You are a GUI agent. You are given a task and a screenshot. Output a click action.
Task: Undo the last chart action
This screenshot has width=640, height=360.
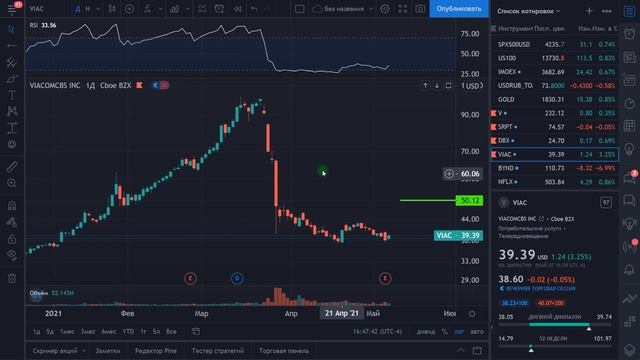tap(254, 9)
